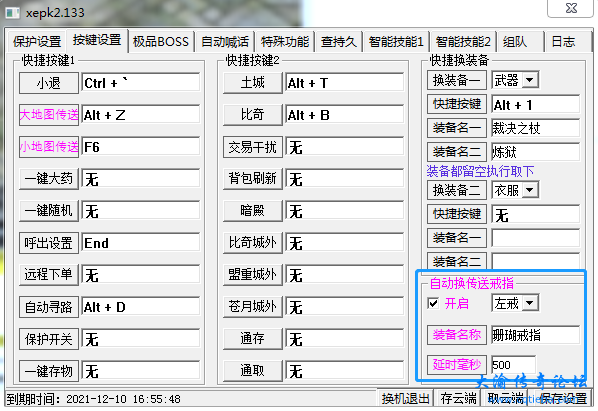Select the 按键设置 tab
Viewport: 598px width, 411px height.
[x=97, y=40]
